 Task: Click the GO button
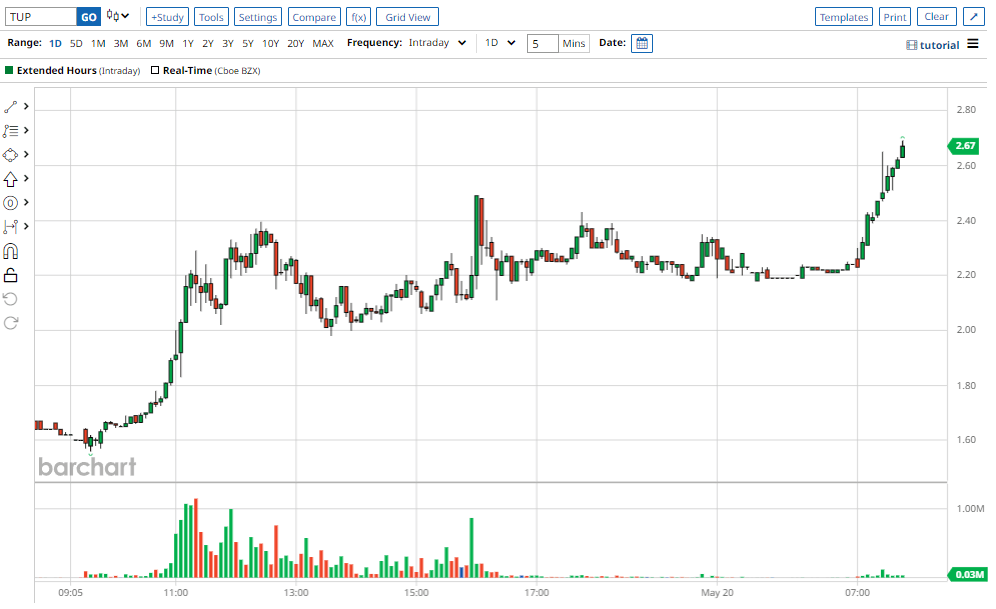[x=89, y=17]
